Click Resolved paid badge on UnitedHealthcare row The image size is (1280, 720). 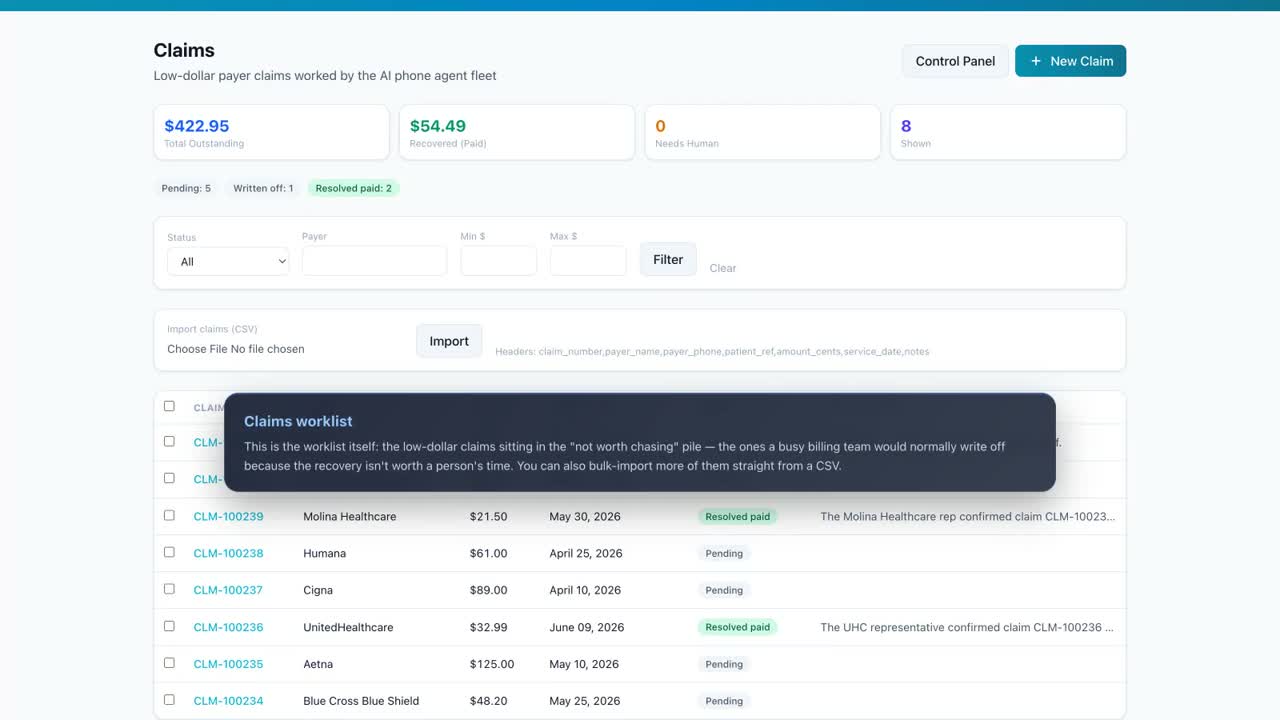tap(738, 628)
